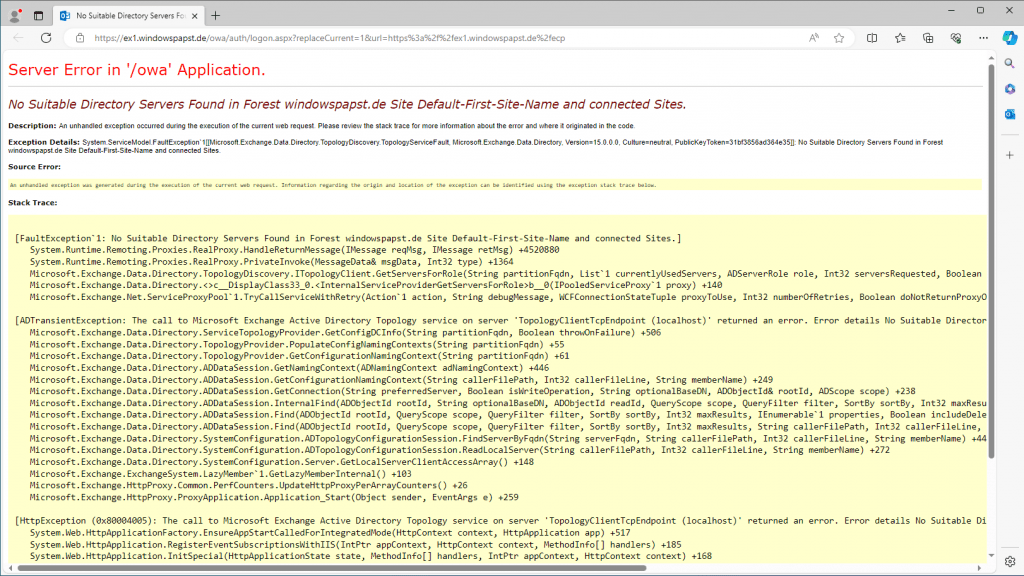View site information via the lock icon
Image resolution: width=1024 pixels, height=576 pixels.
80,37
